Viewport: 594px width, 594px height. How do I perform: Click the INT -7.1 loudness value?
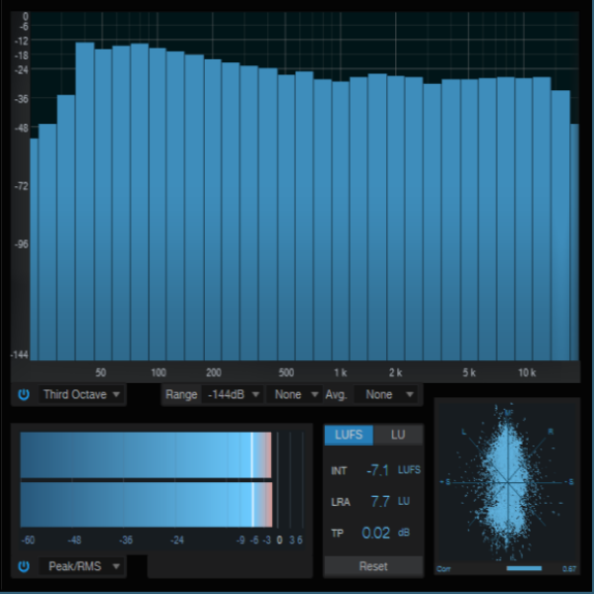click(x=378, y=470)
